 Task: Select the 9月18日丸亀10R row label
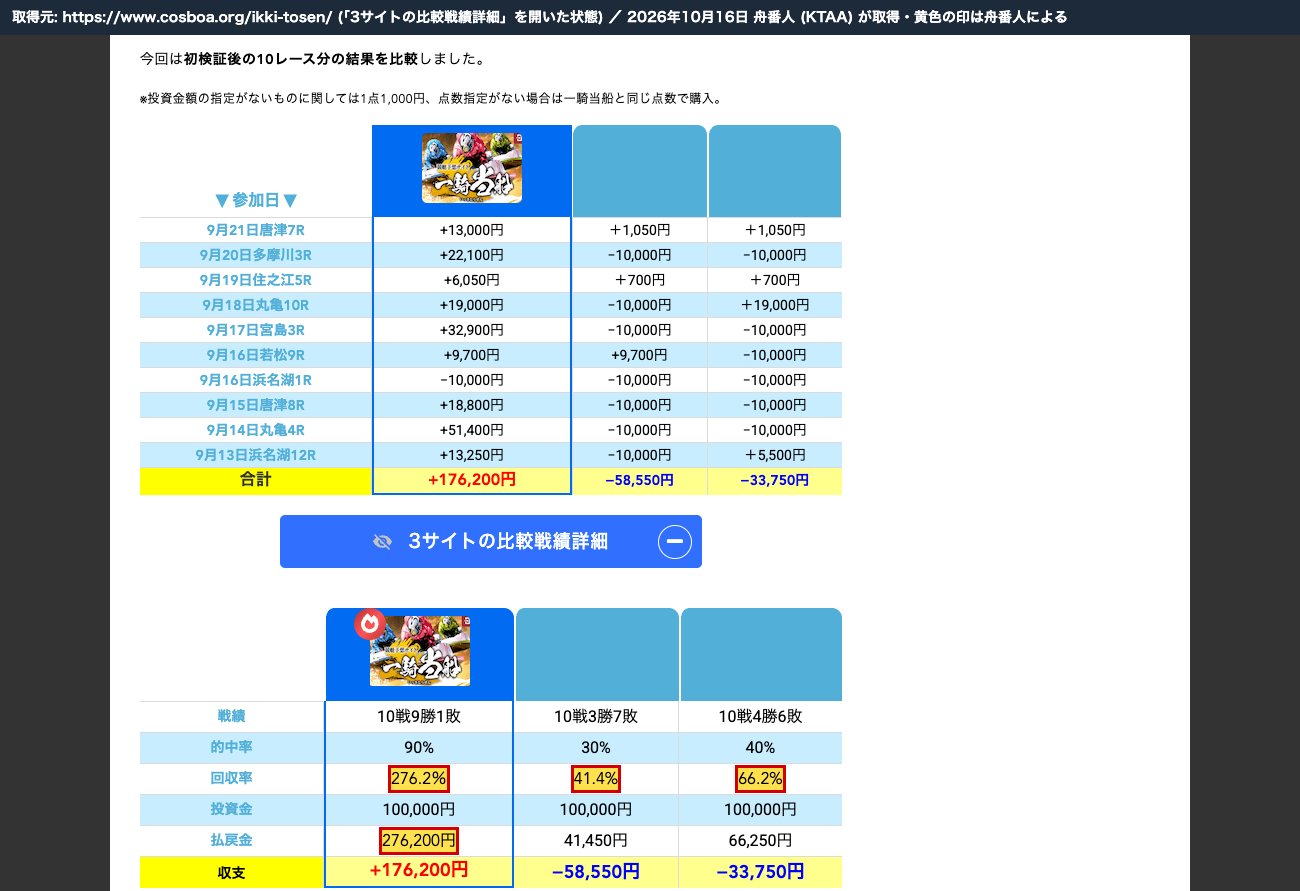click(x=256, y=305)
